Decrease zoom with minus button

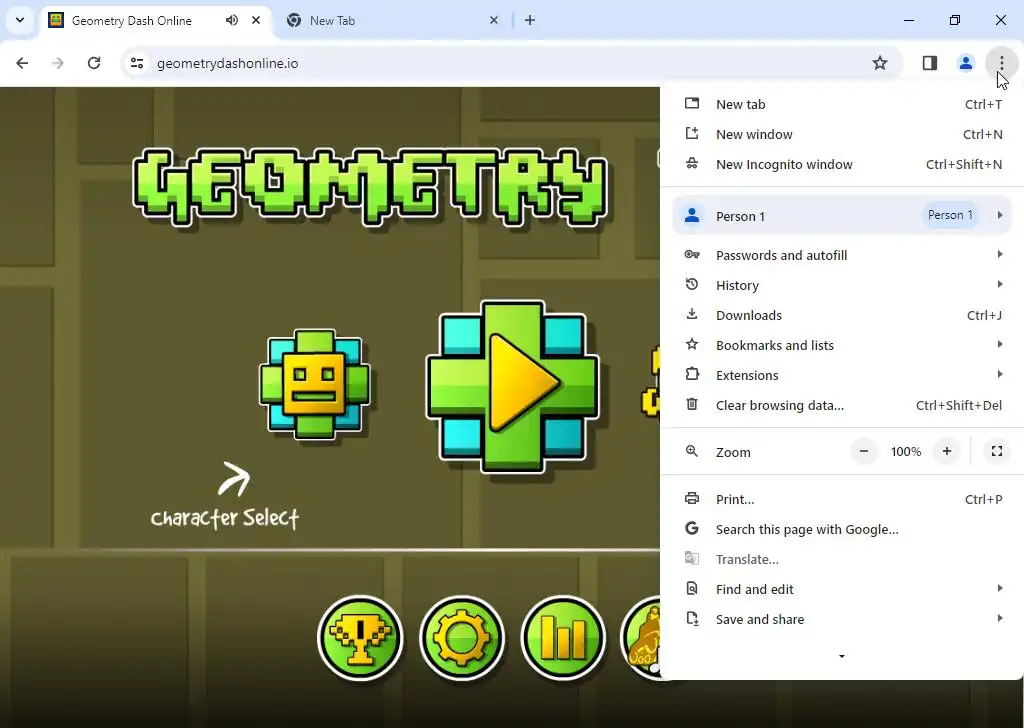864,451
